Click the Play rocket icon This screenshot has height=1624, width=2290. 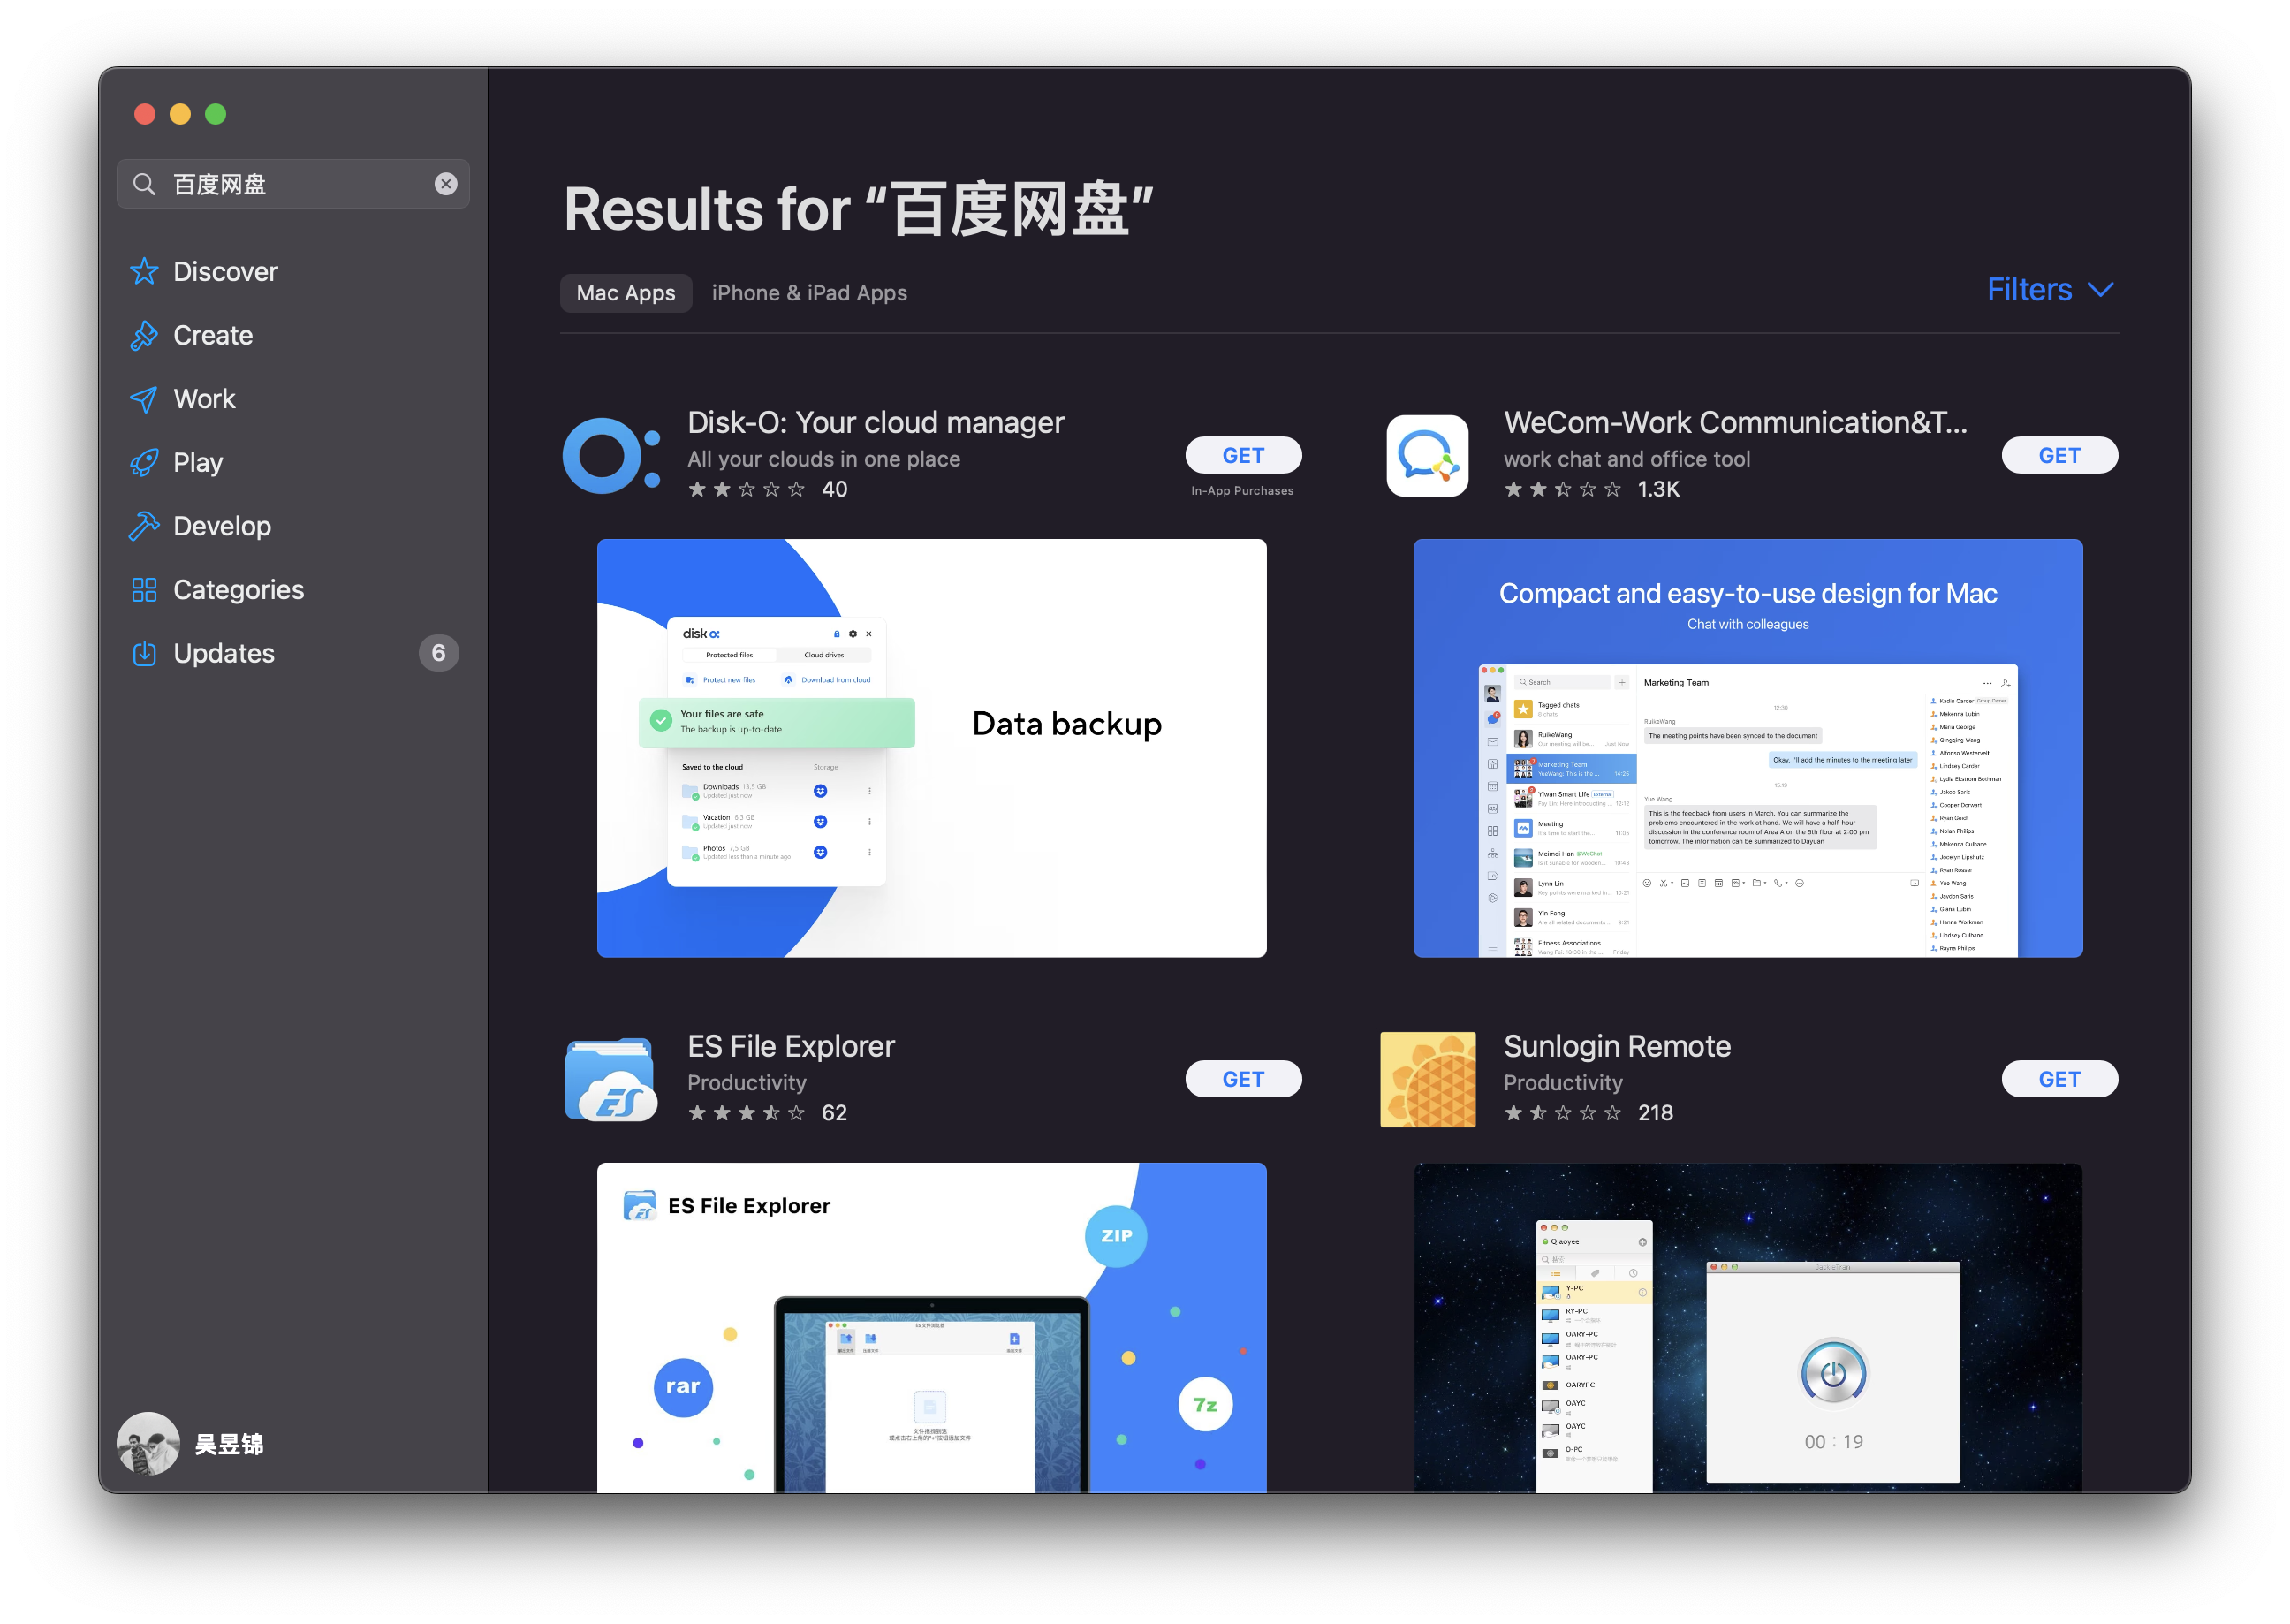click(x=144, y=462)
